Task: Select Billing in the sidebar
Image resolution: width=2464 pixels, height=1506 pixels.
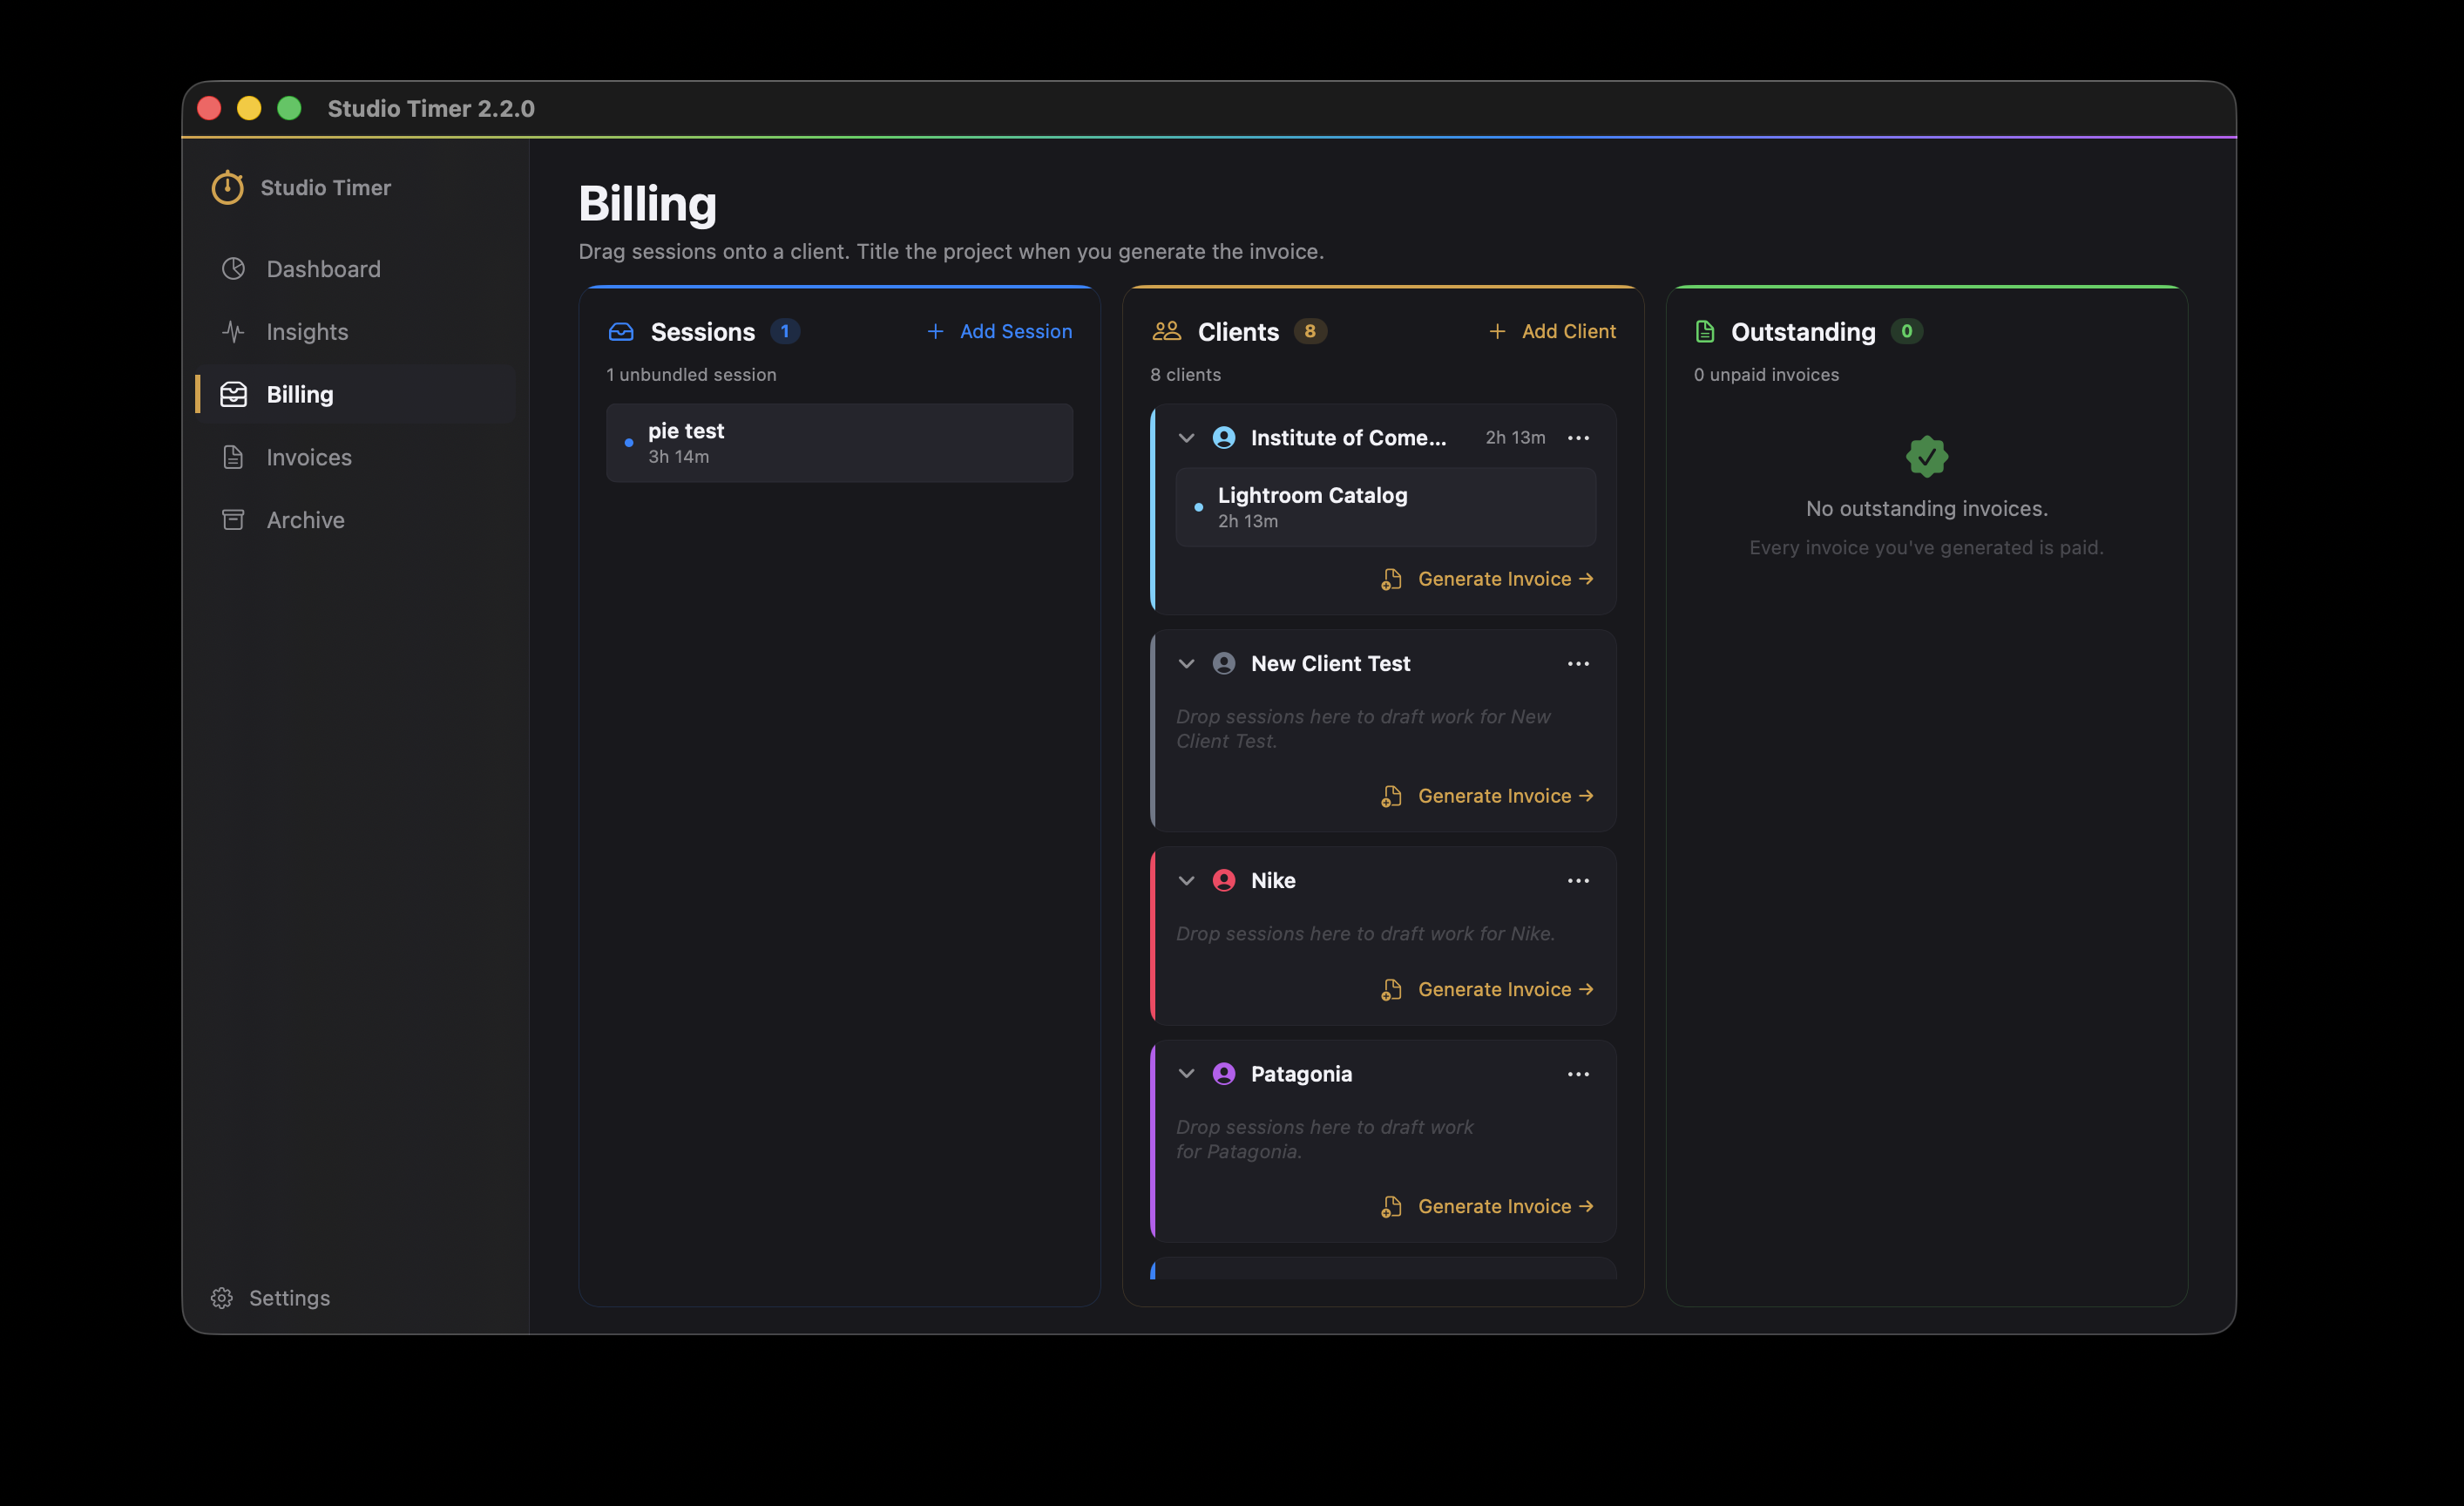Action: (x=355, y=394)
